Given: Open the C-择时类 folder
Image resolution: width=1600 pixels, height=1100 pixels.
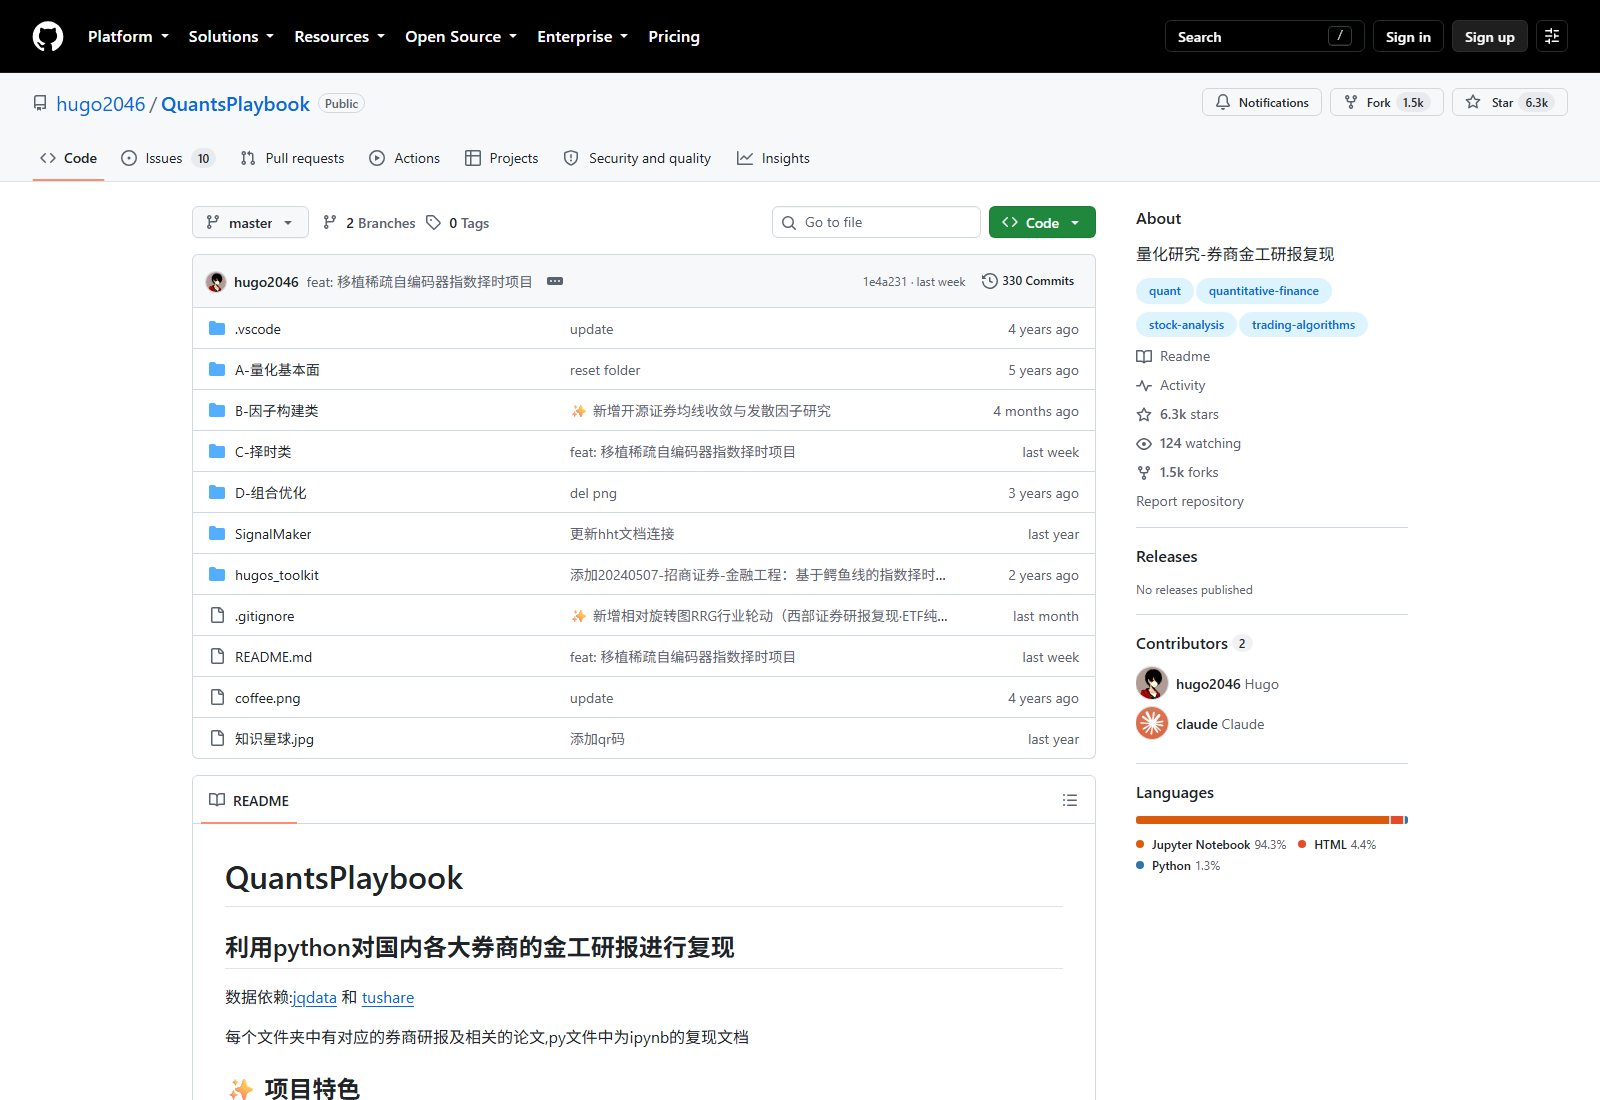Looking at the screenshot, I should point(263,452).
